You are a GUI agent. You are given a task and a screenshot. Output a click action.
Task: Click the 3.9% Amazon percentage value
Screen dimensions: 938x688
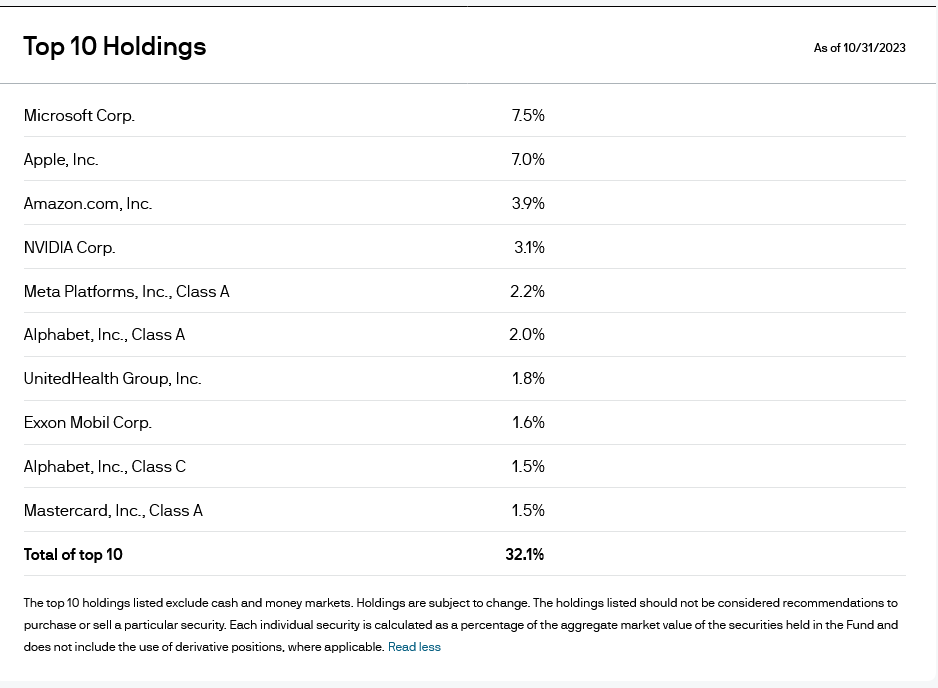click(528, 203)
